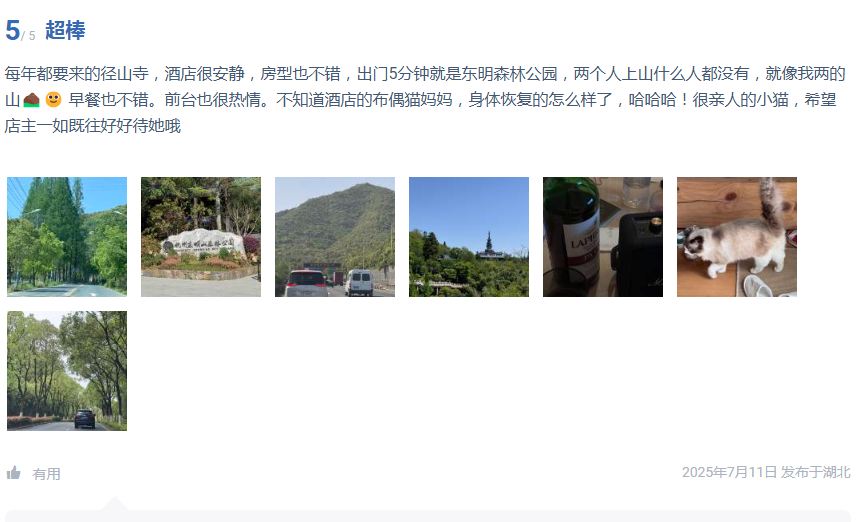The image size is (860, 522).
Task: Open the ragdoll cat photo
Action: point(737,237)
